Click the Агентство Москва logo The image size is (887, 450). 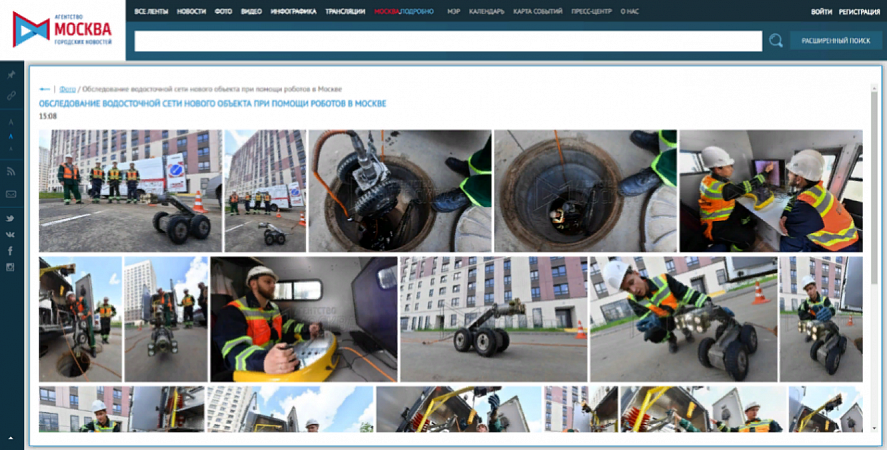click(x=62, y=29)
